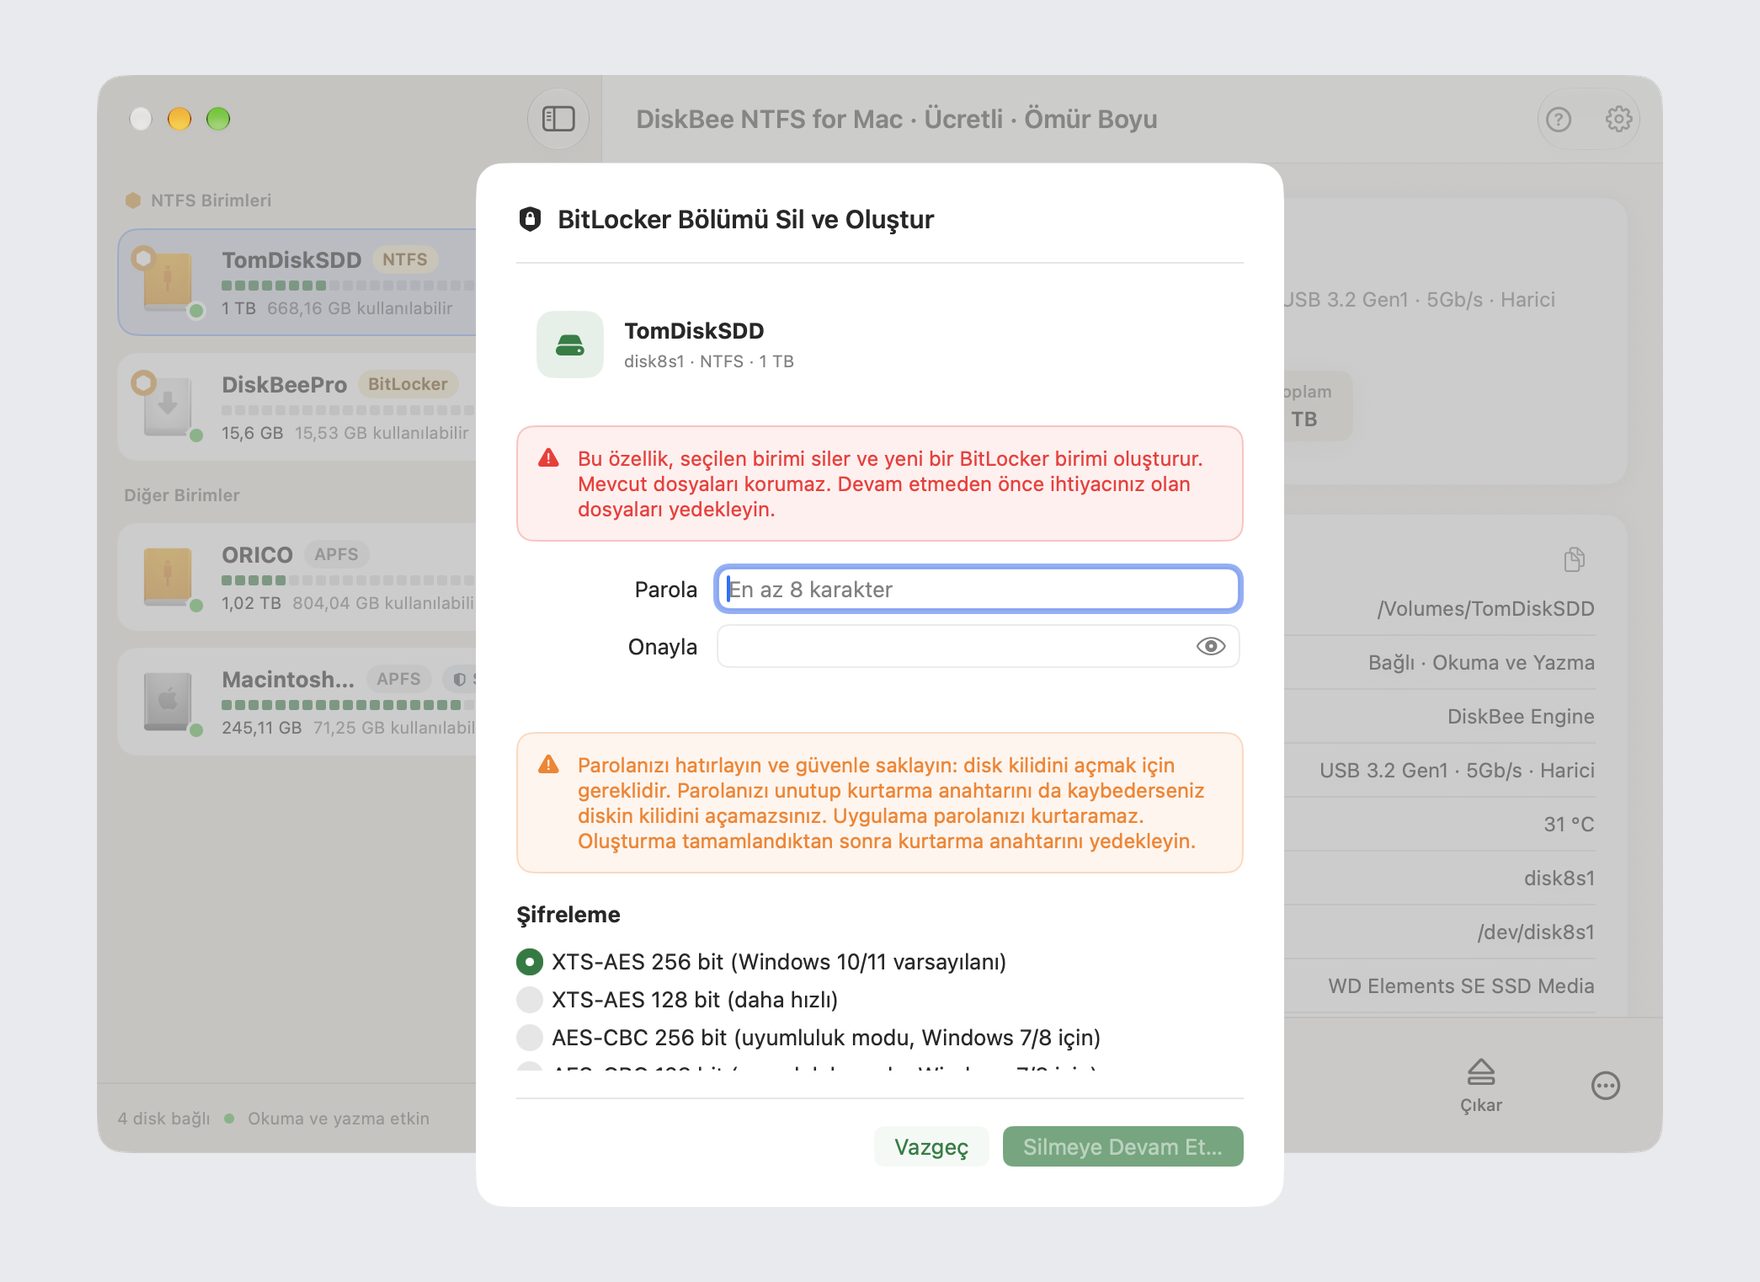Open the help question mark icon

tap(1558, 120)
